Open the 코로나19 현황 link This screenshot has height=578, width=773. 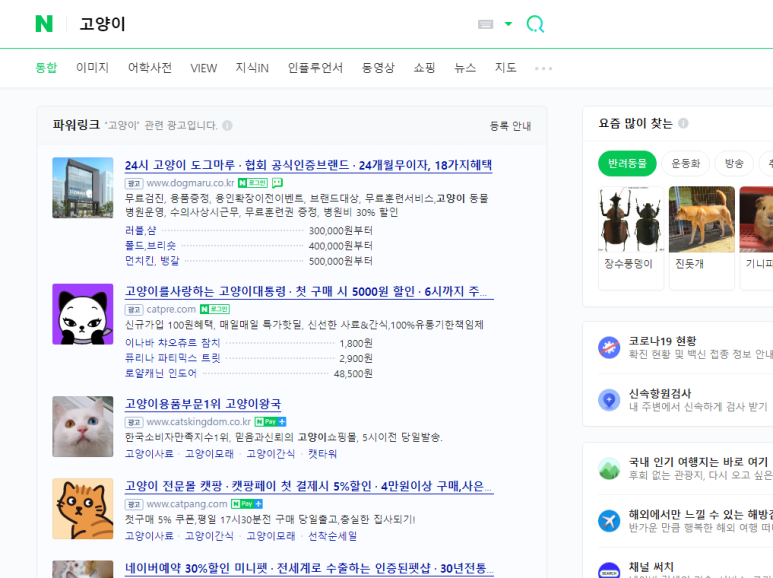click(x=663, y=341)
